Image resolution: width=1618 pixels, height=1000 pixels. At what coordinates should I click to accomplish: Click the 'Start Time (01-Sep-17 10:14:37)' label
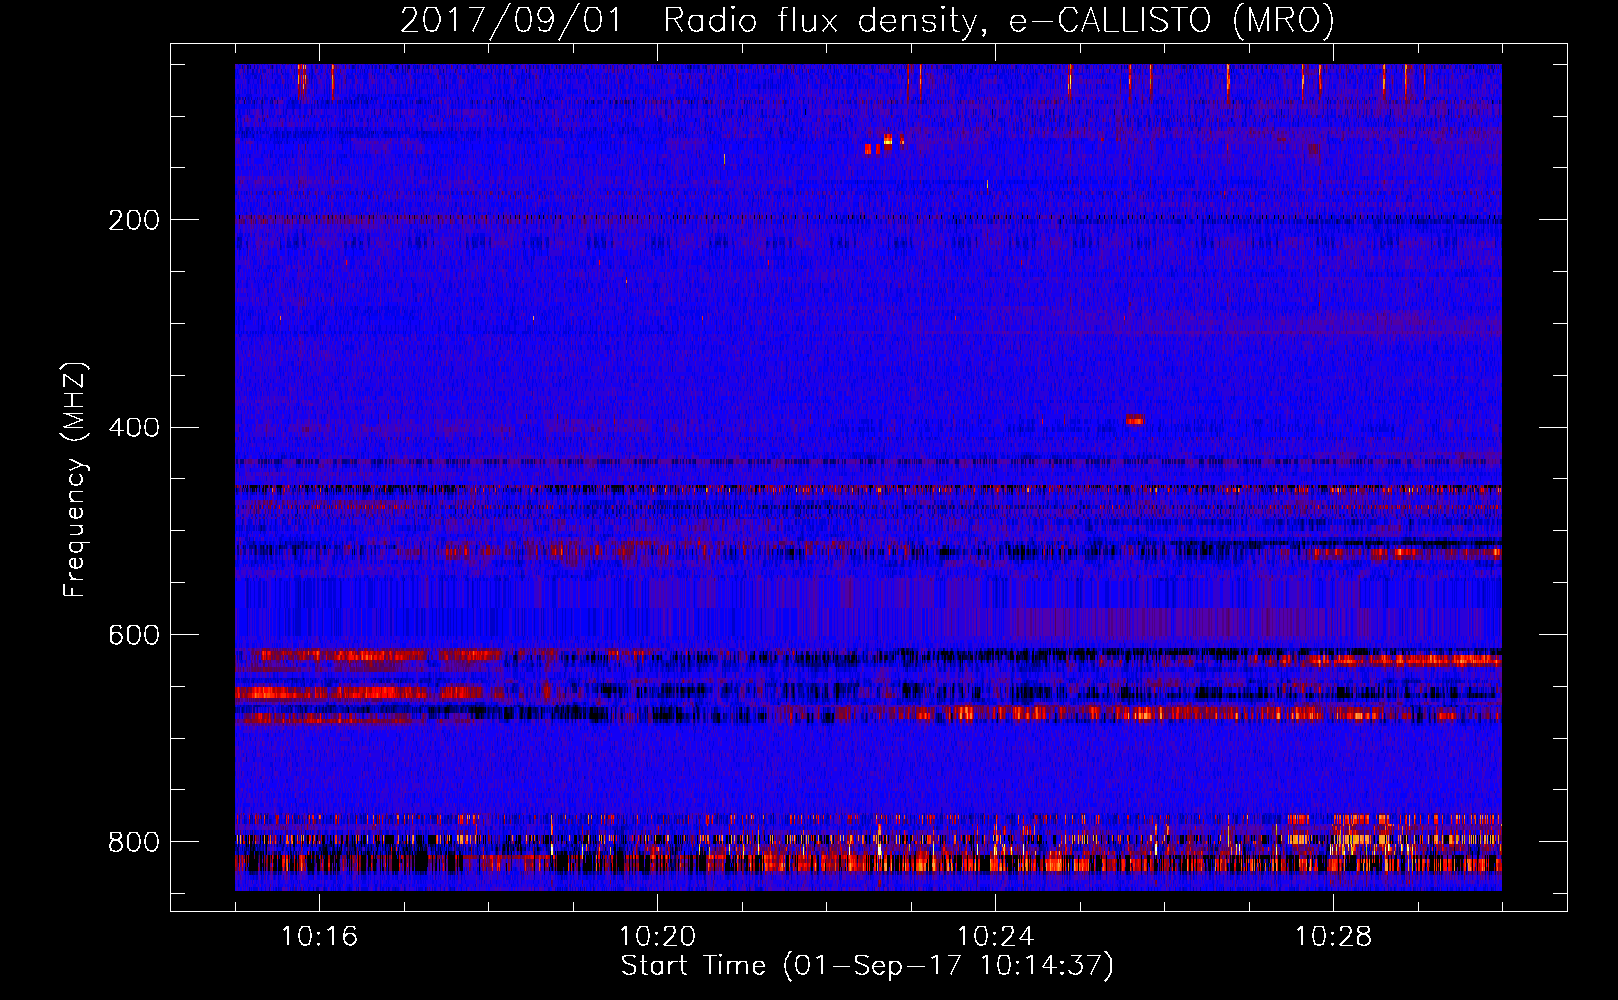(867, 966)
